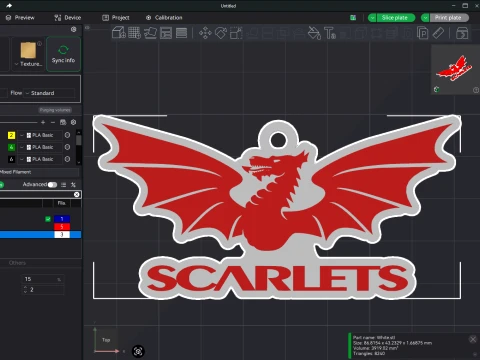Remove a filament with minus icon
Screen dimensions: 480x360
(x=53, y=122)
